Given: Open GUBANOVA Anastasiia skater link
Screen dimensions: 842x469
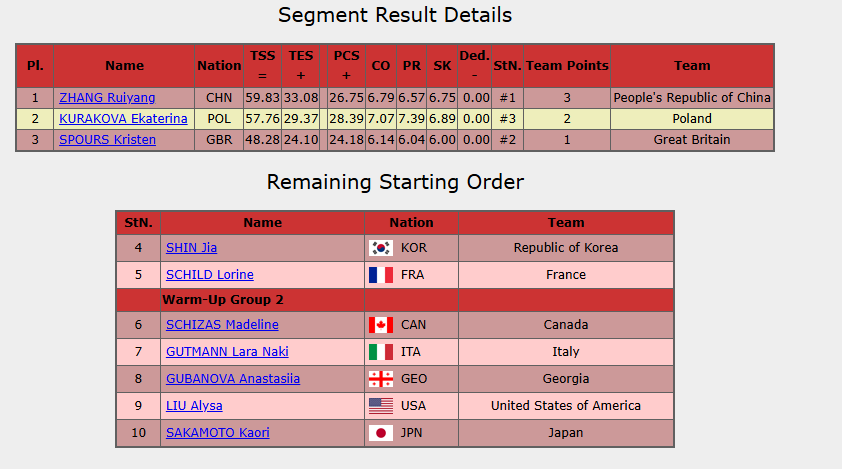Looking at the screenshot, I should [x=232, y=379].
